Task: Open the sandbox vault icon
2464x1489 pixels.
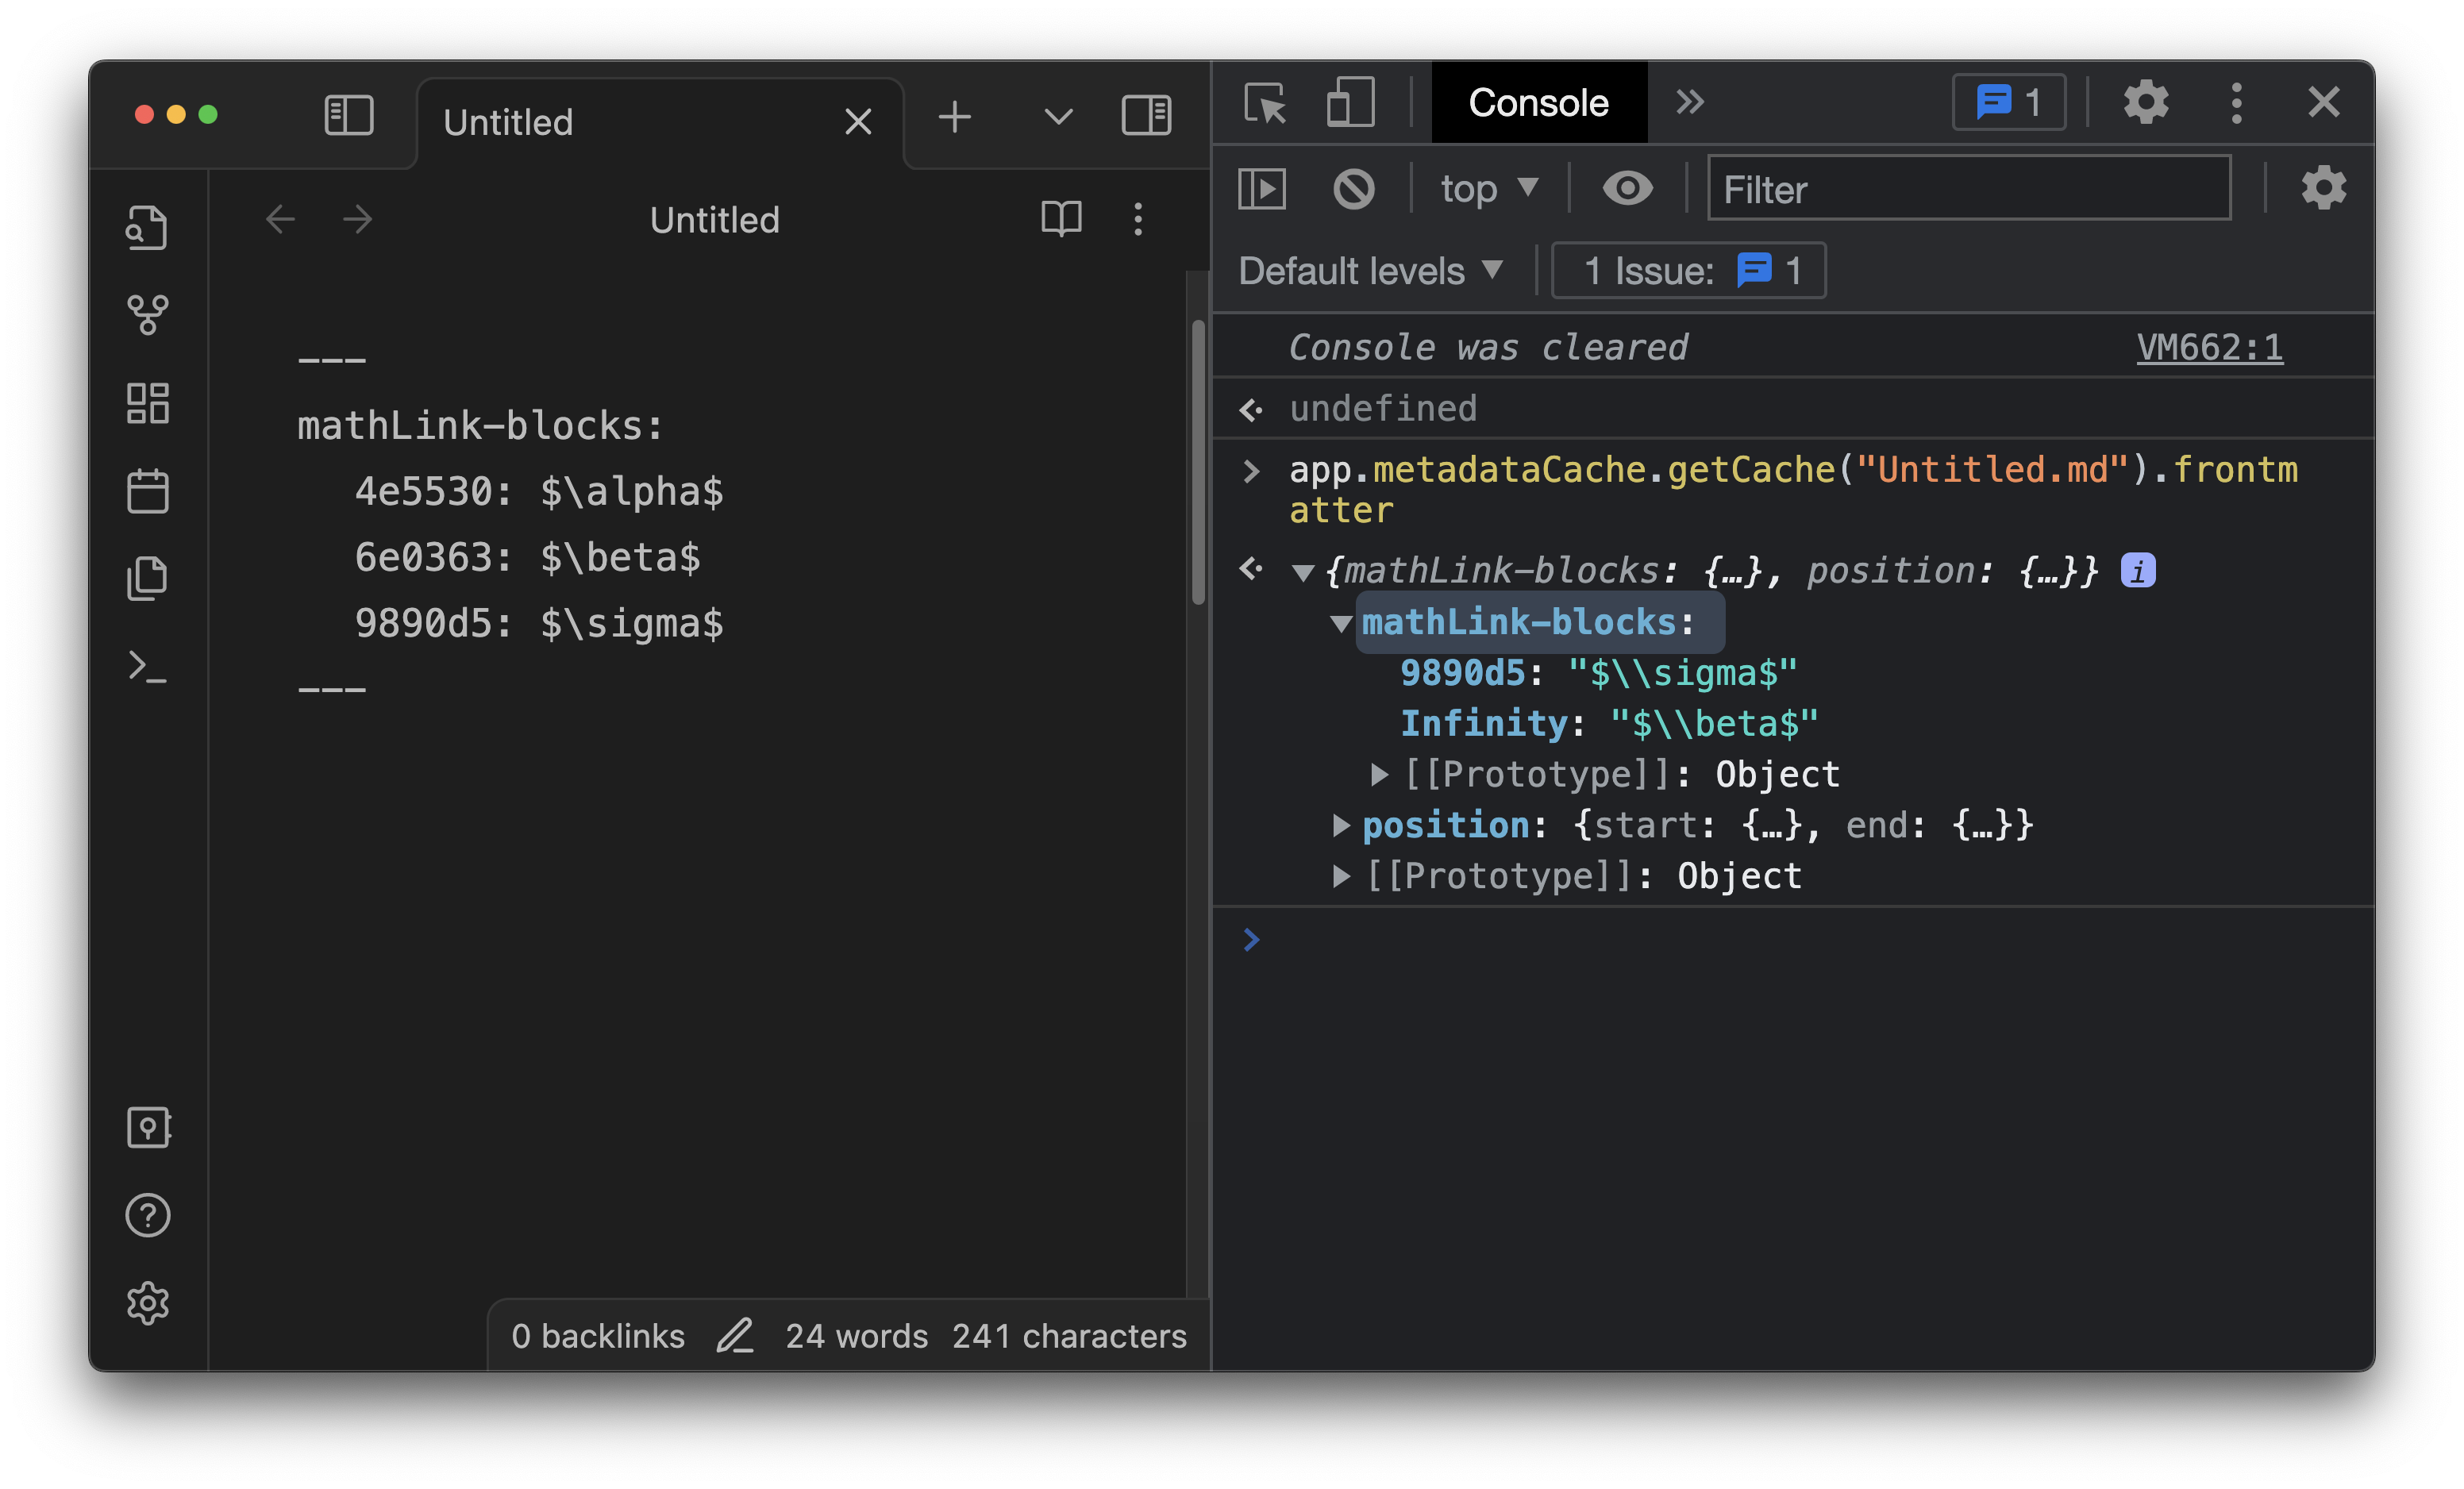Action: coord(148,1128)
